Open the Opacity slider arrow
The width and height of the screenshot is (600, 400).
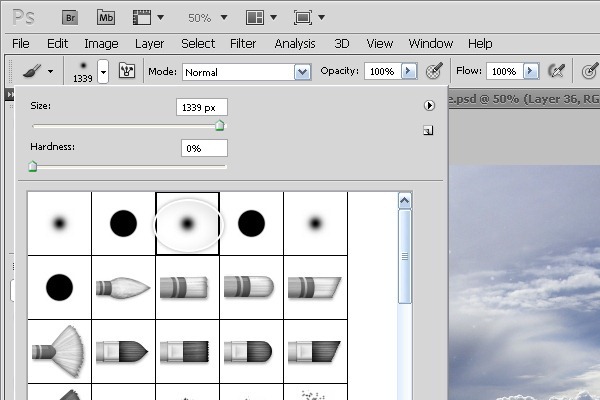(x=408, y=72)
